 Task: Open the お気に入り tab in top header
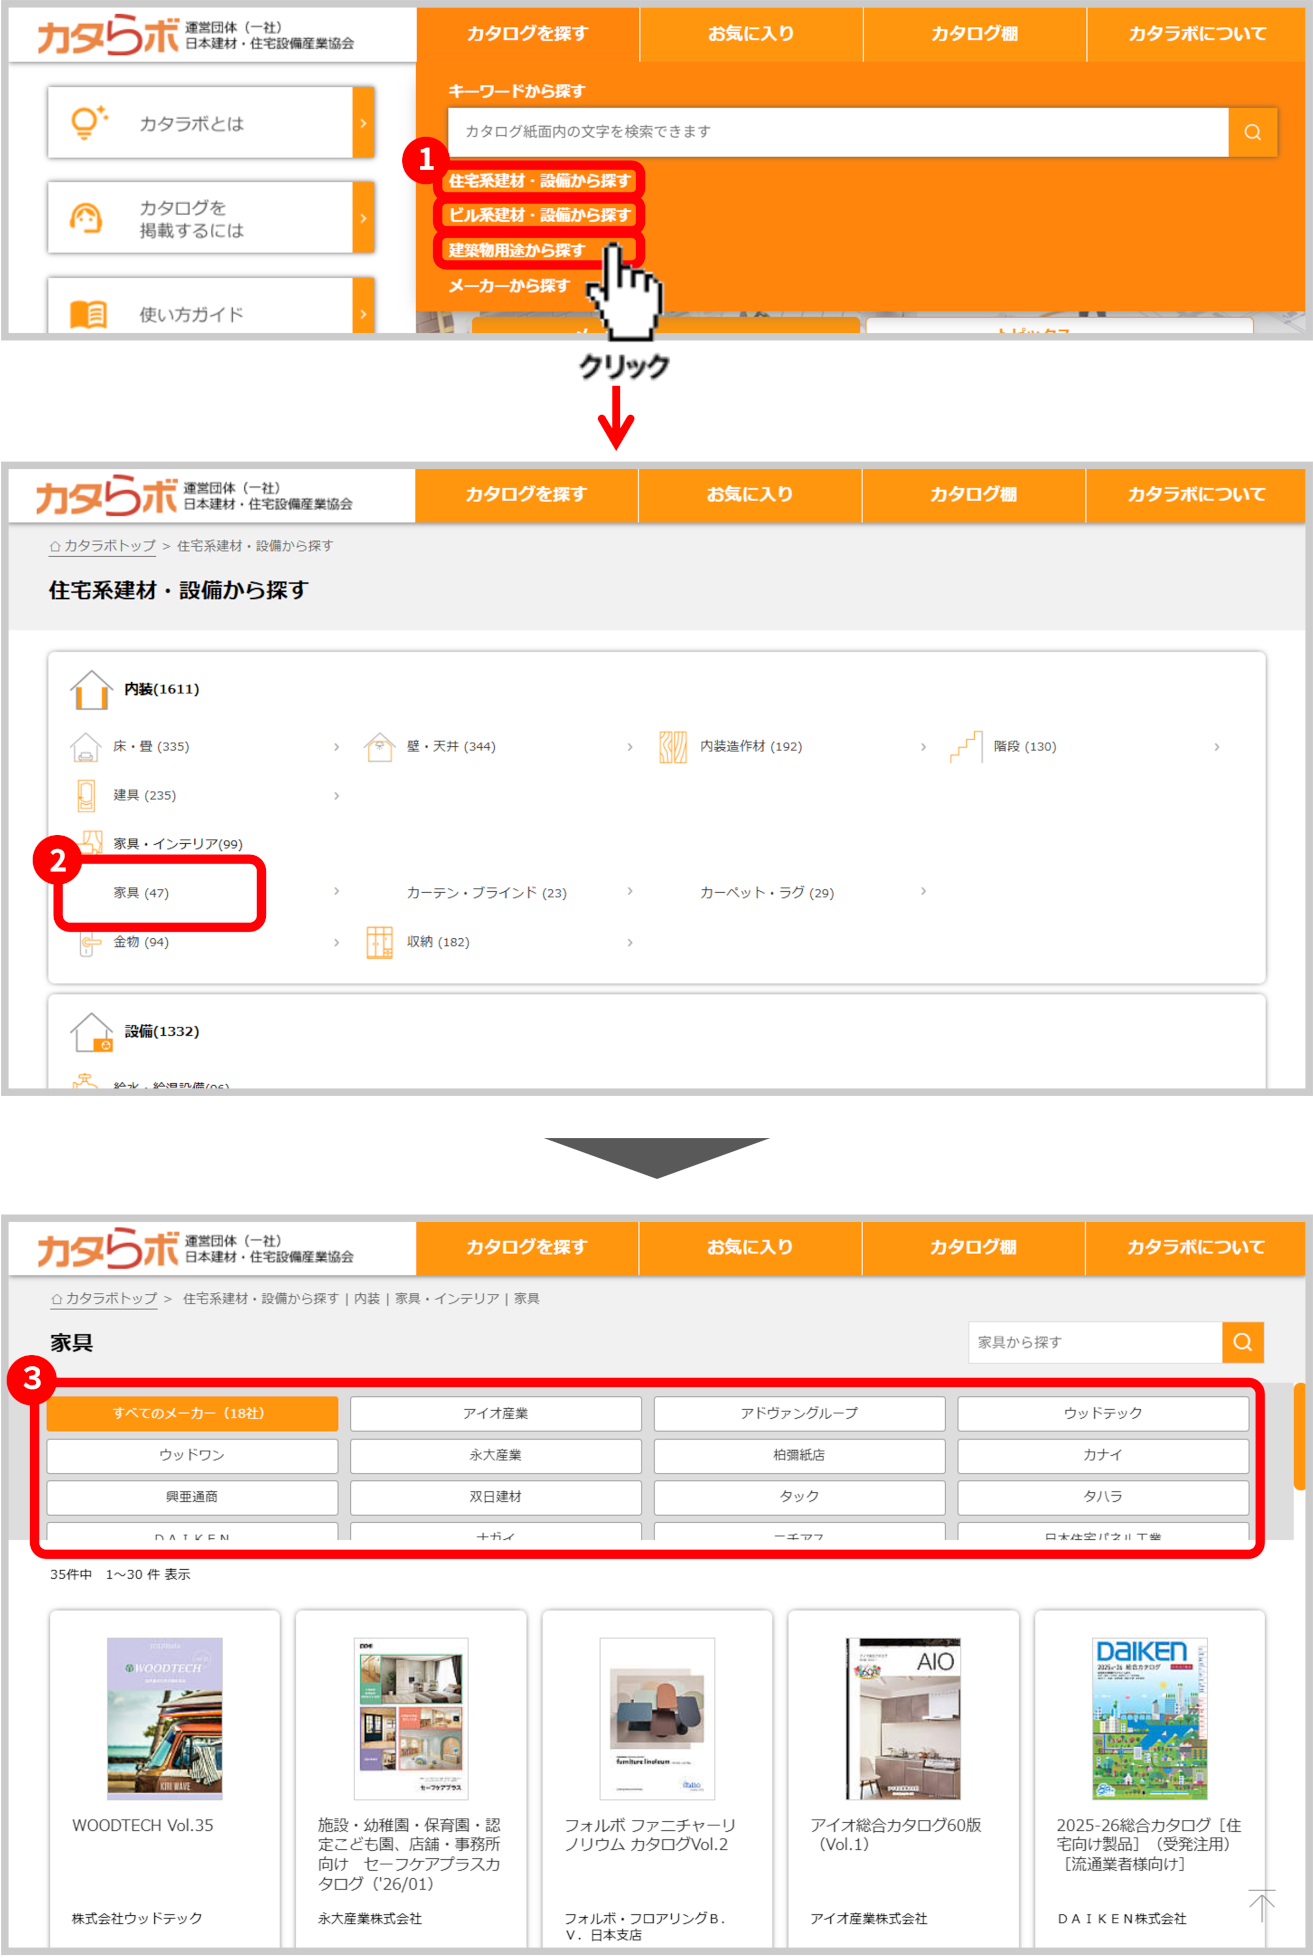[x=750, y=34]
